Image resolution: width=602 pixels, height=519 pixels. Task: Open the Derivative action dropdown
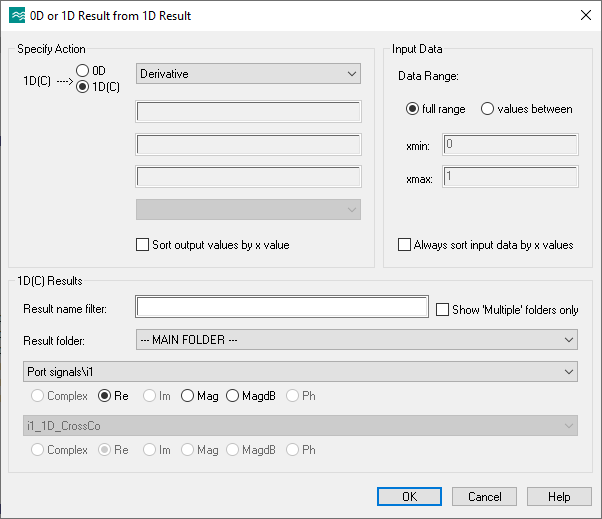[x=248, y=74]
